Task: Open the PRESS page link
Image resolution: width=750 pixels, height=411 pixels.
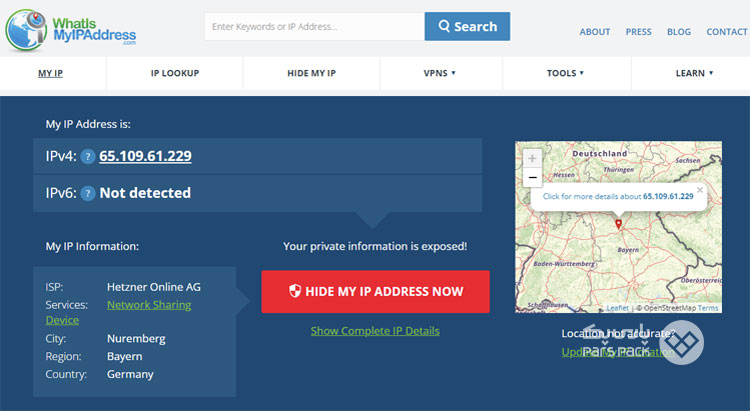Action: (x=639, y=32)
